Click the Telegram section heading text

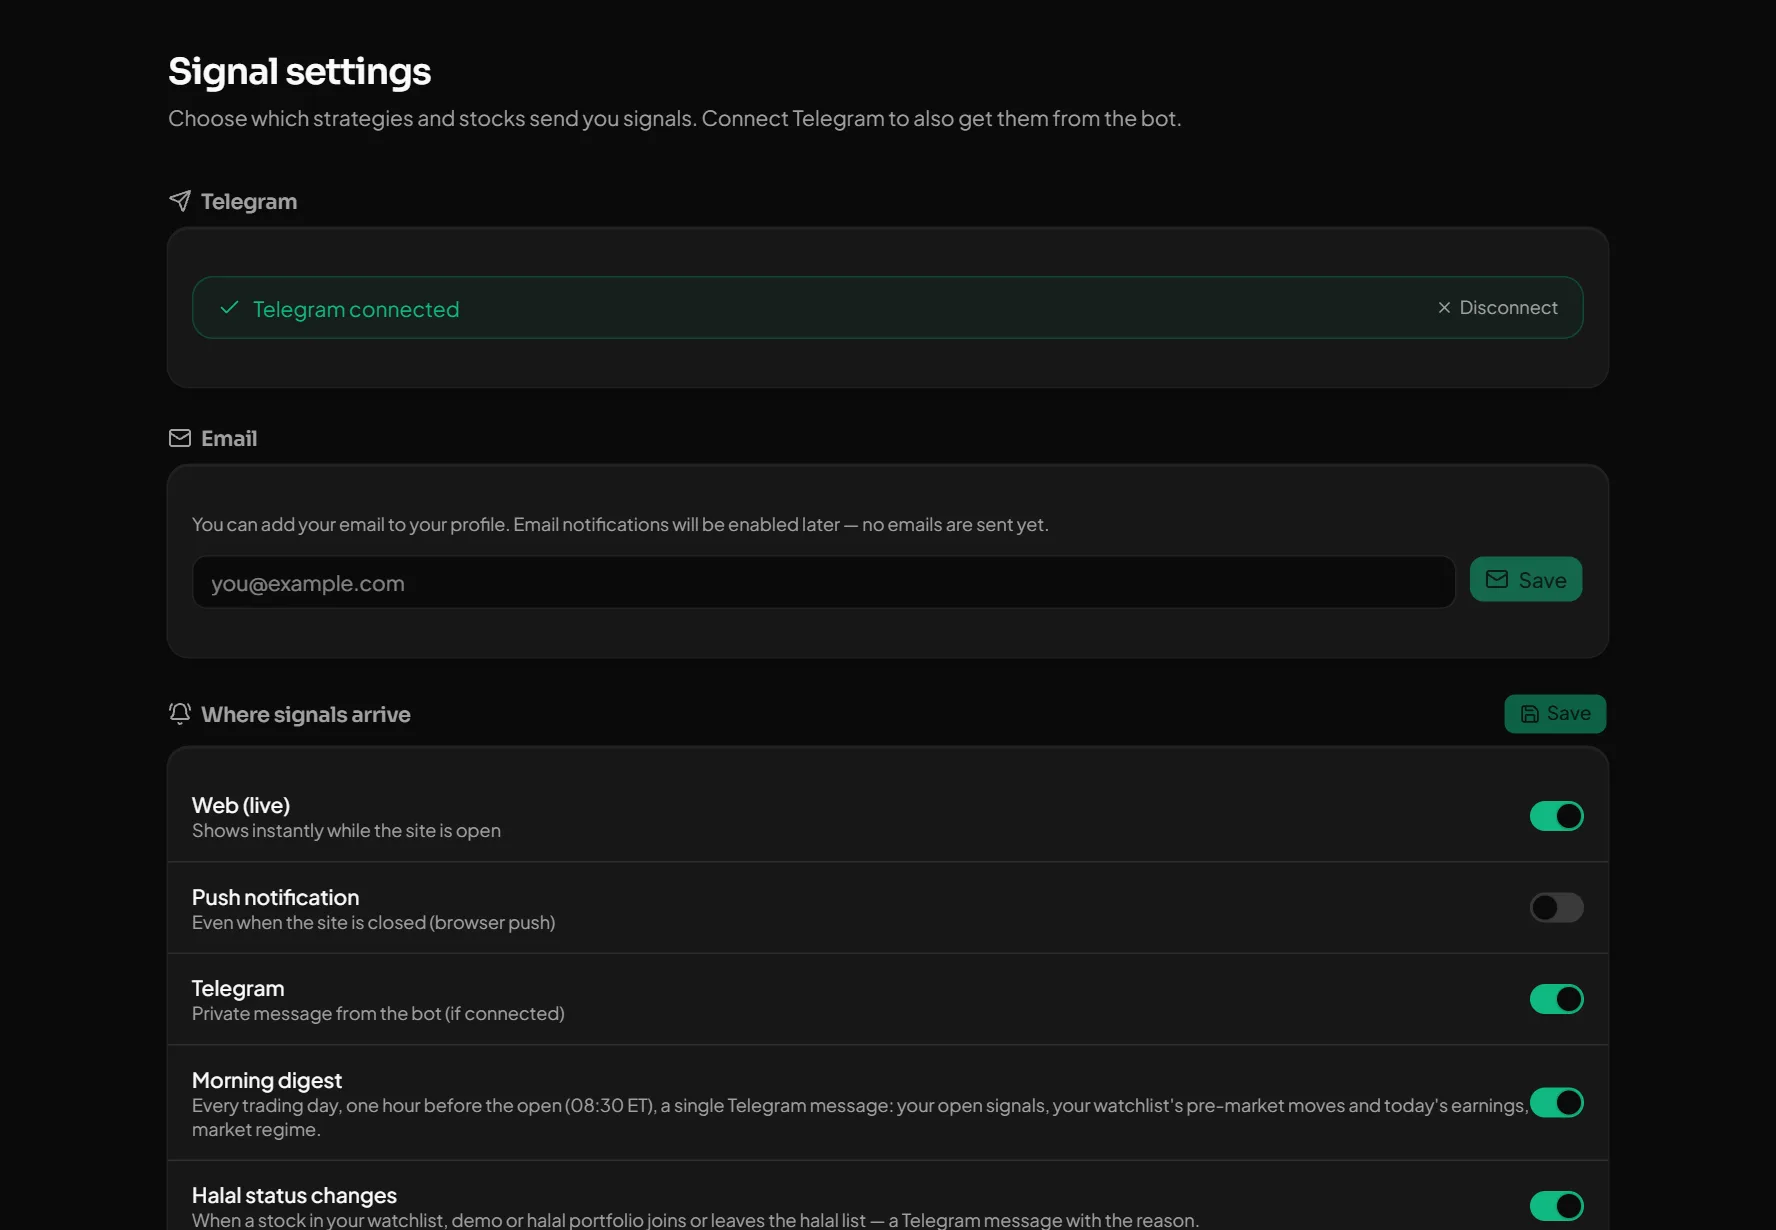coord(249,202)
